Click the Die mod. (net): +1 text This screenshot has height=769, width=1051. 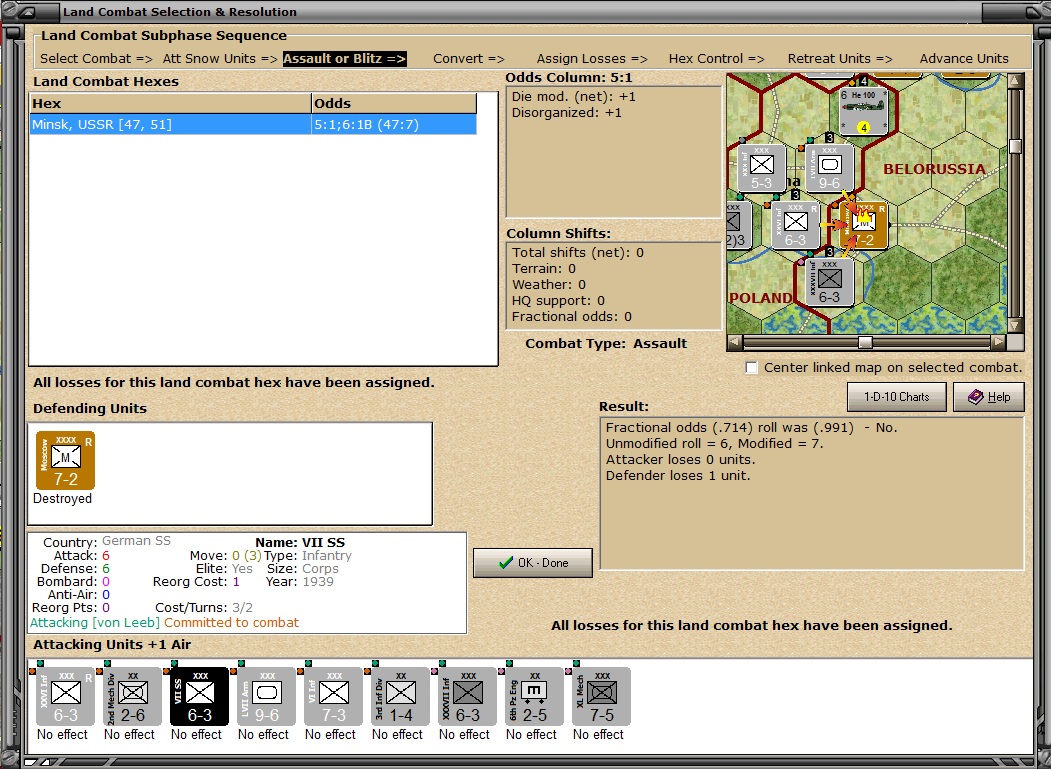[x=574, y=97]
